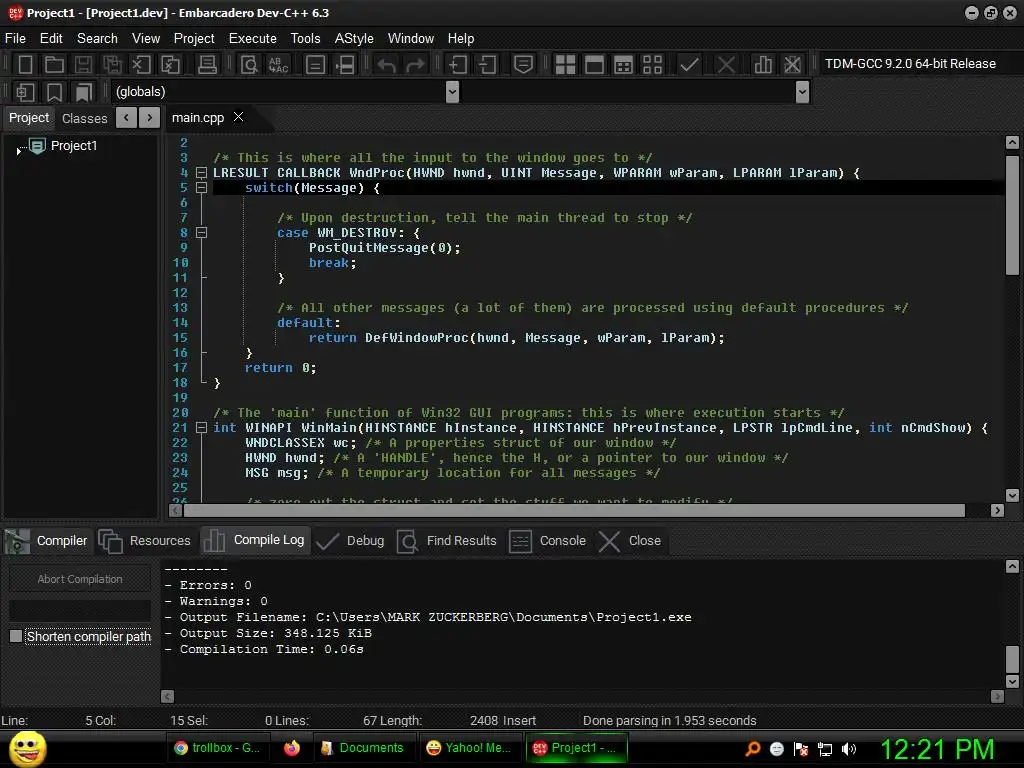Viewport: 1024px width, 768px height.
Task: Open Yahoo! Messenger taskbar item
Action: coord(469,748)
